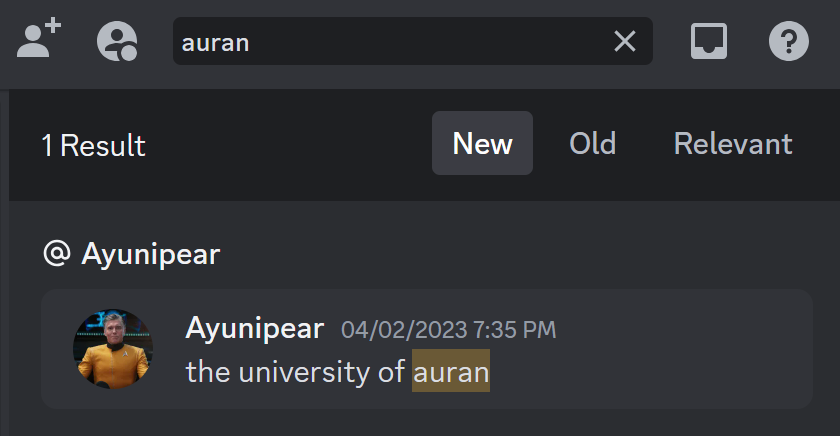Click the highlighted "auran" word in the message
This screenshot has height=436, width=840.
point(451,372)
